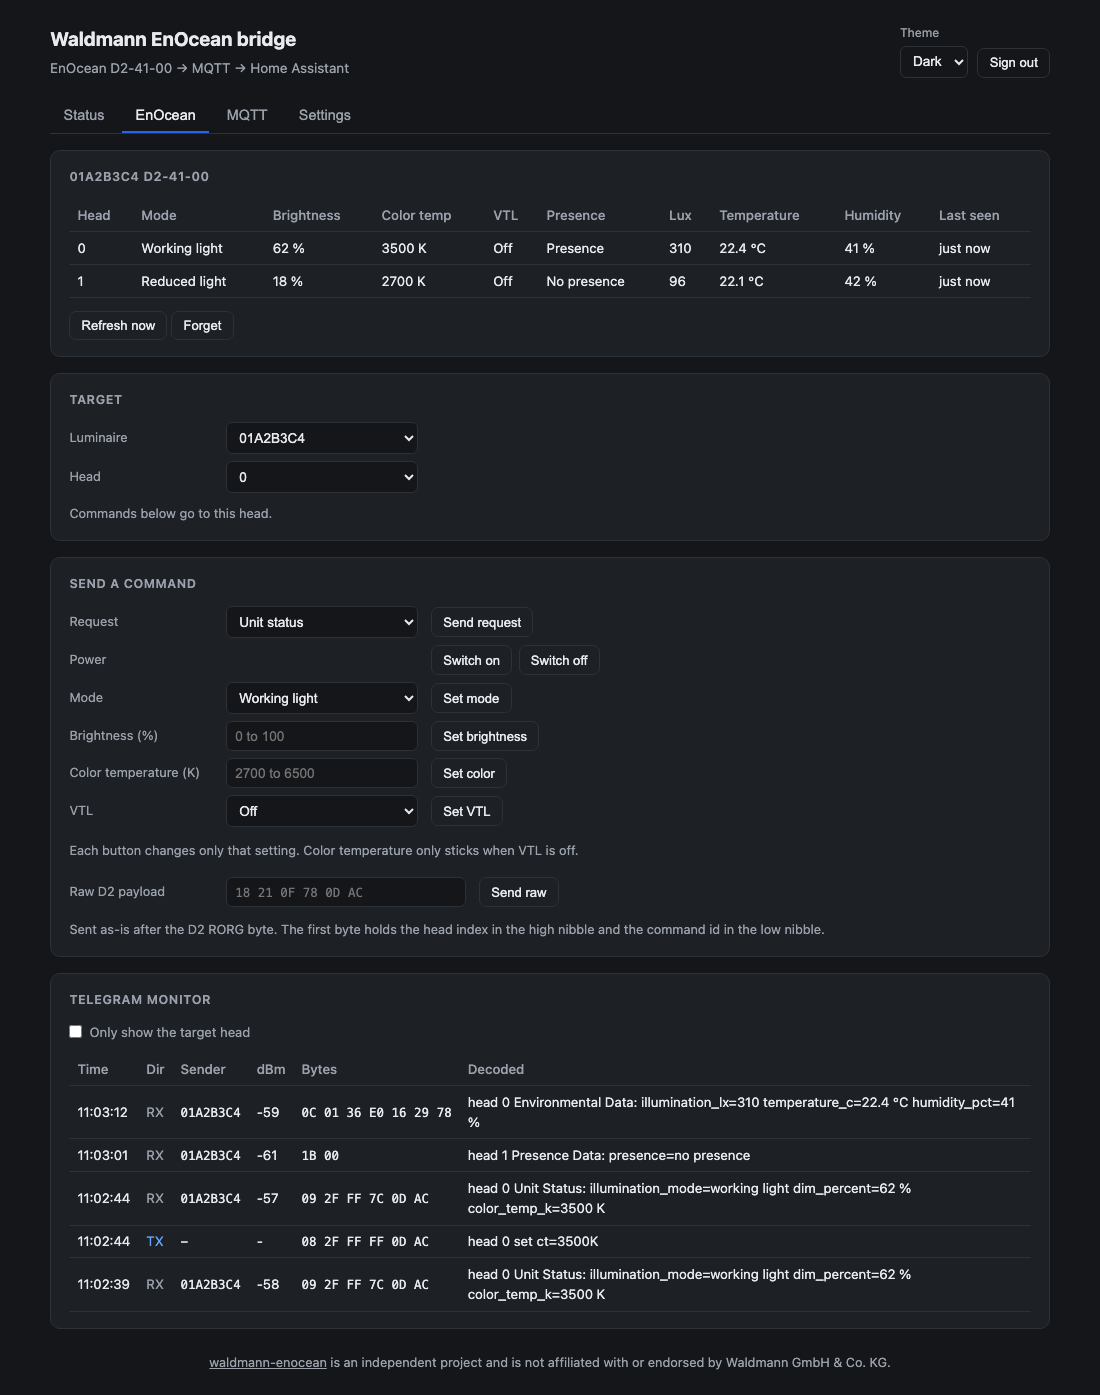Viewport: 1100px width, 1395px height.
Task: Click the 11:02:39 telegram time
Action: [x=103, y=1284]
